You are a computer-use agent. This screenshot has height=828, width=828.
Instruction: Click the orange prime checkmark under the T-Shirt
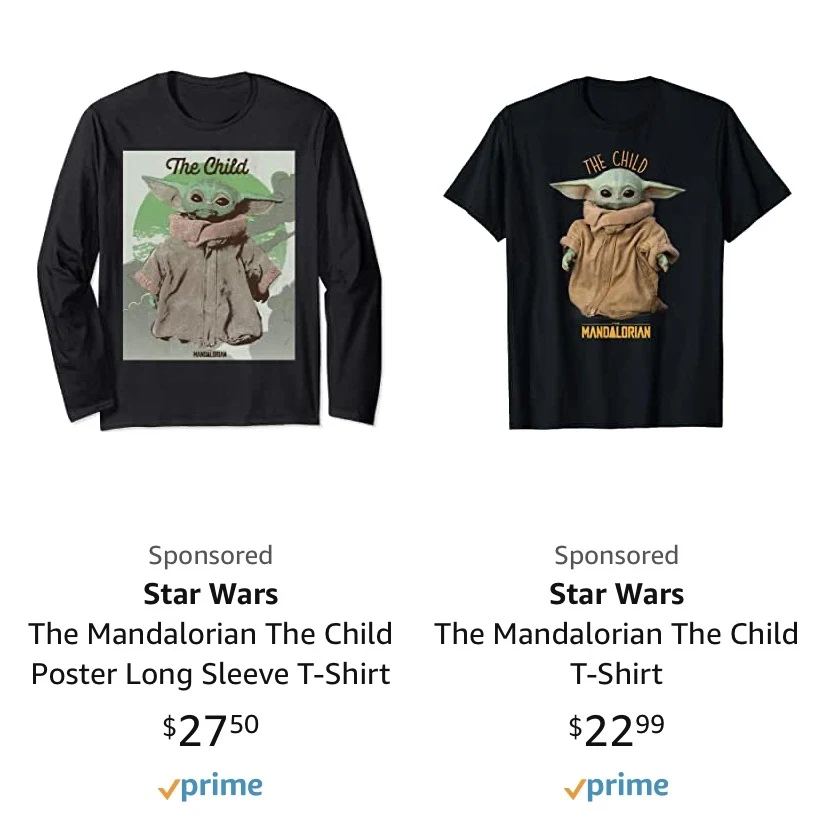click(575, 789)
